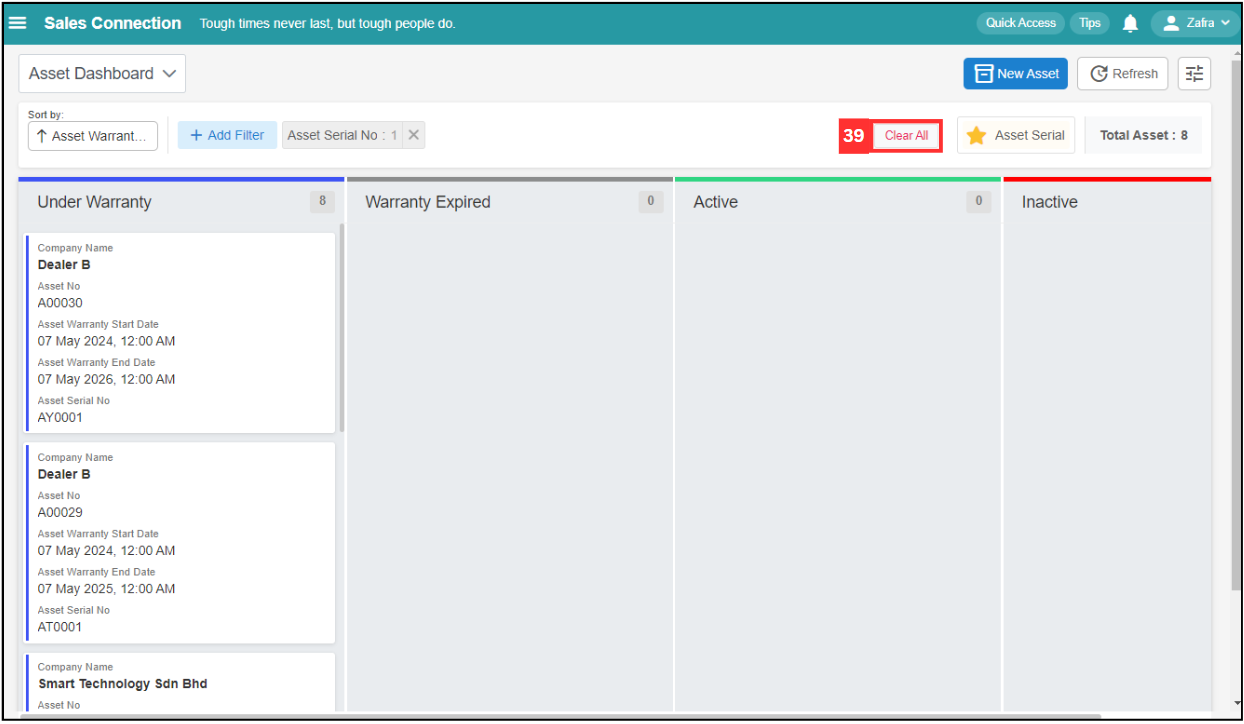Image resolution: width=1244 pixels, height=724 pixels.
Task: Click the Add Filter button
Action: click(227, 135)
